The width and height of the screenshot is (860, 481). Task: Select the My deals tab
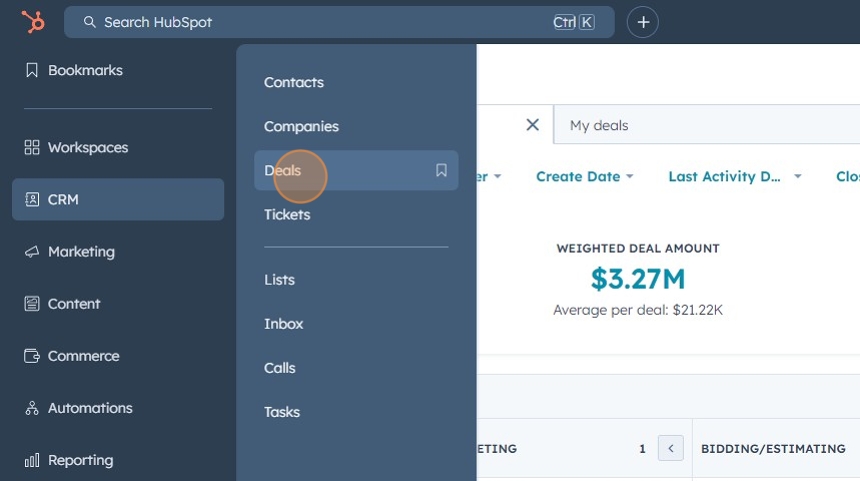[599, 126]
